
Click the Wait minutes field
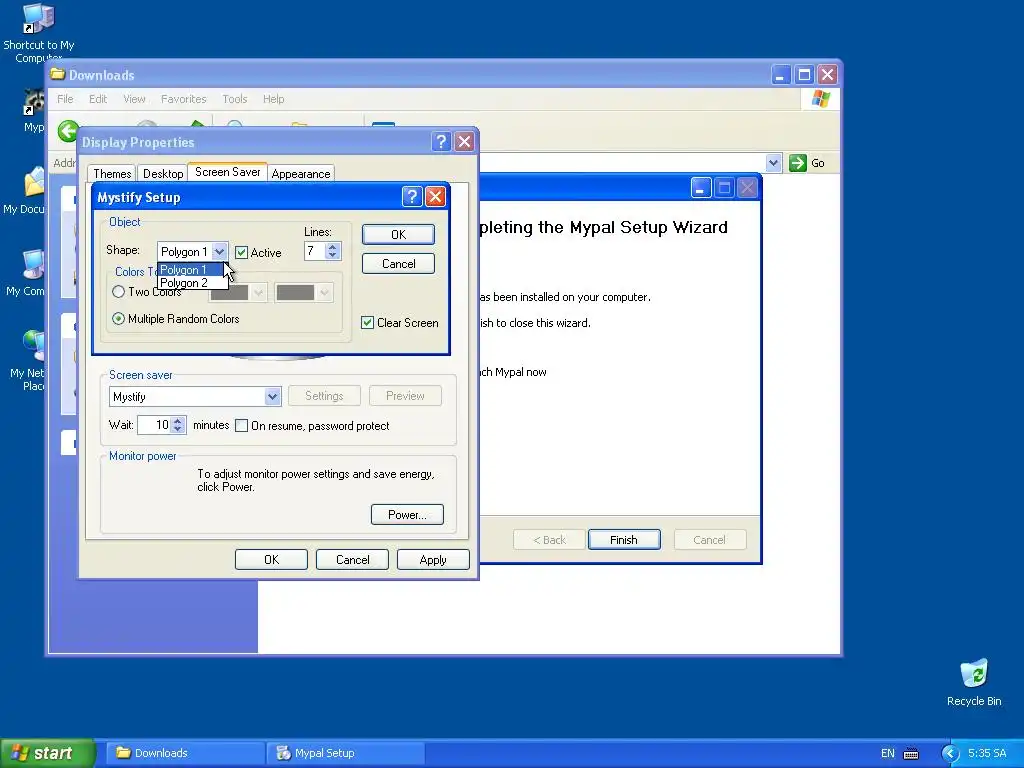(155, 425)
